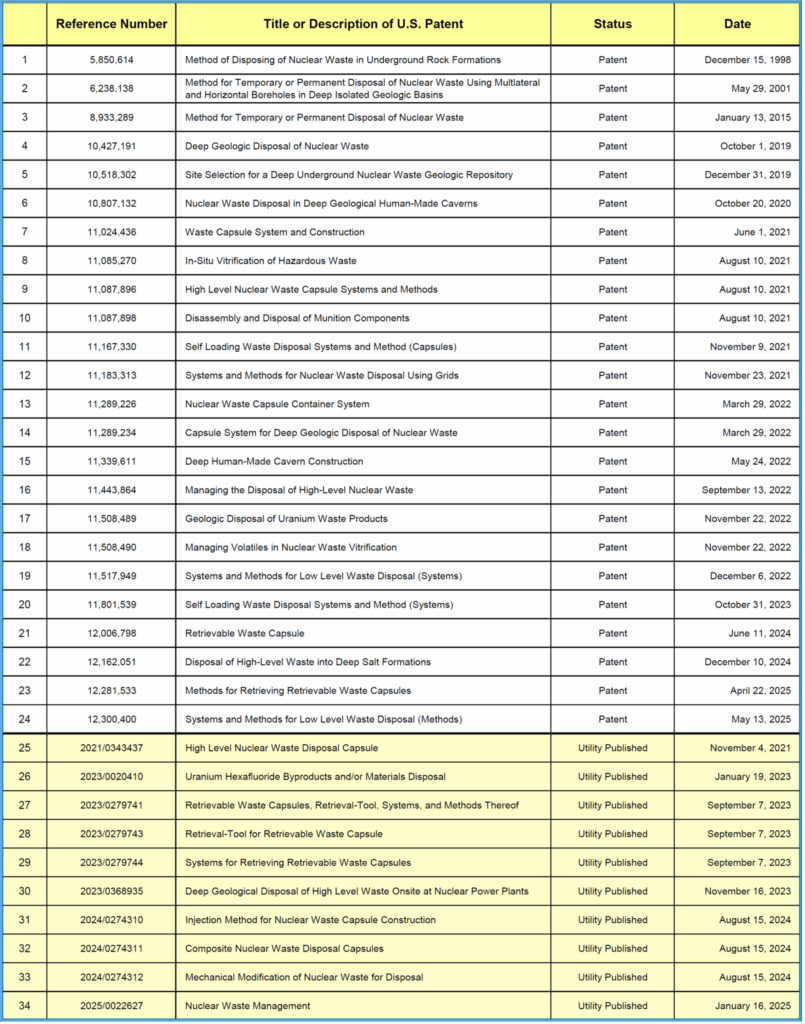Click the "Title or Description of U.S. Patent" header

(x=363, y=24)
